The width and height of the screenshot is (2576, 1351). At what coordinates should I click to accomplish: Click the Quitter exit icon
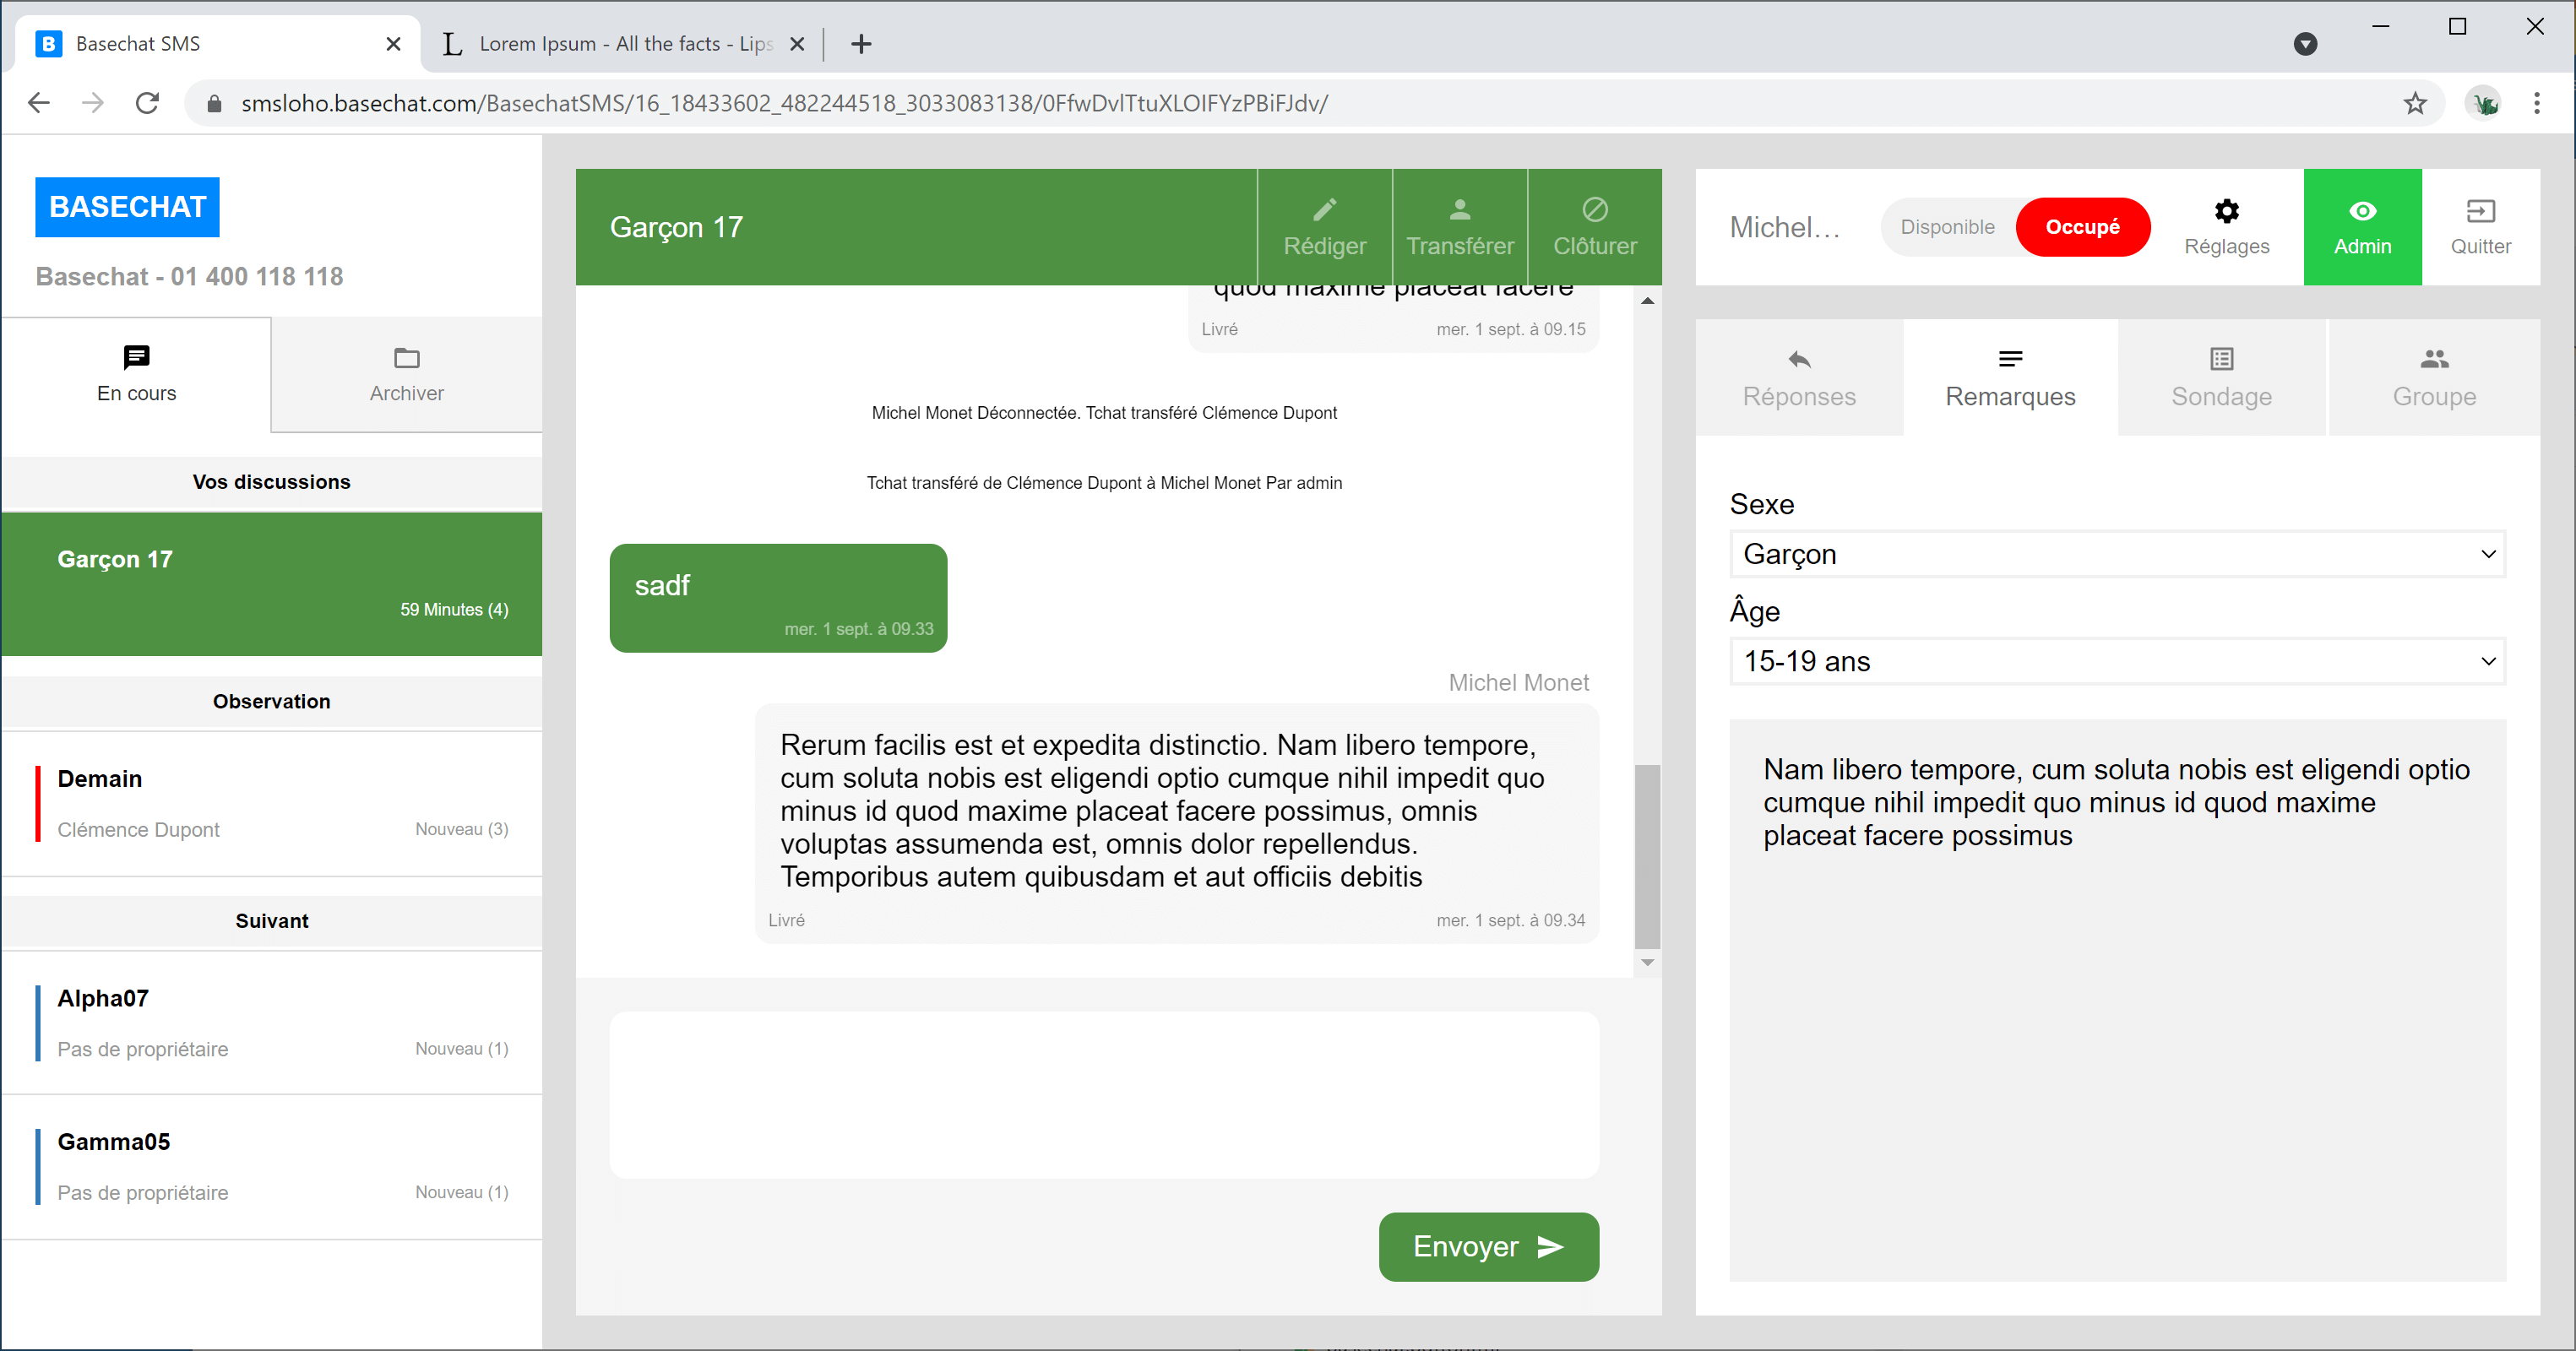pos(2480,211)
